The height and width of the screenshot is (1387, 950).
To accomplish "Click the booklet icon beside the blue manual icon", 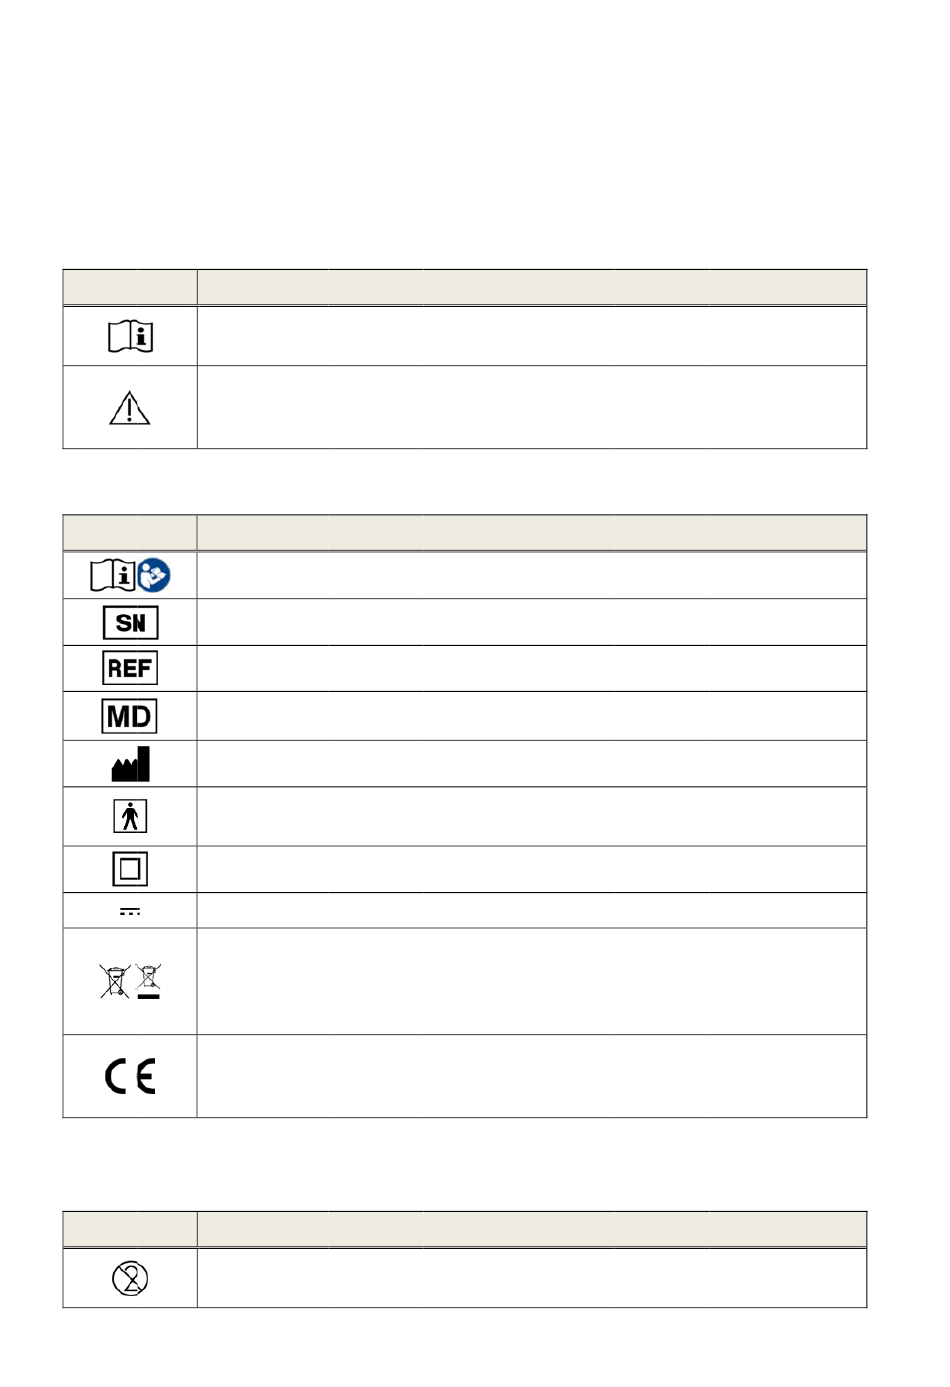I will [x=113, y=575].
